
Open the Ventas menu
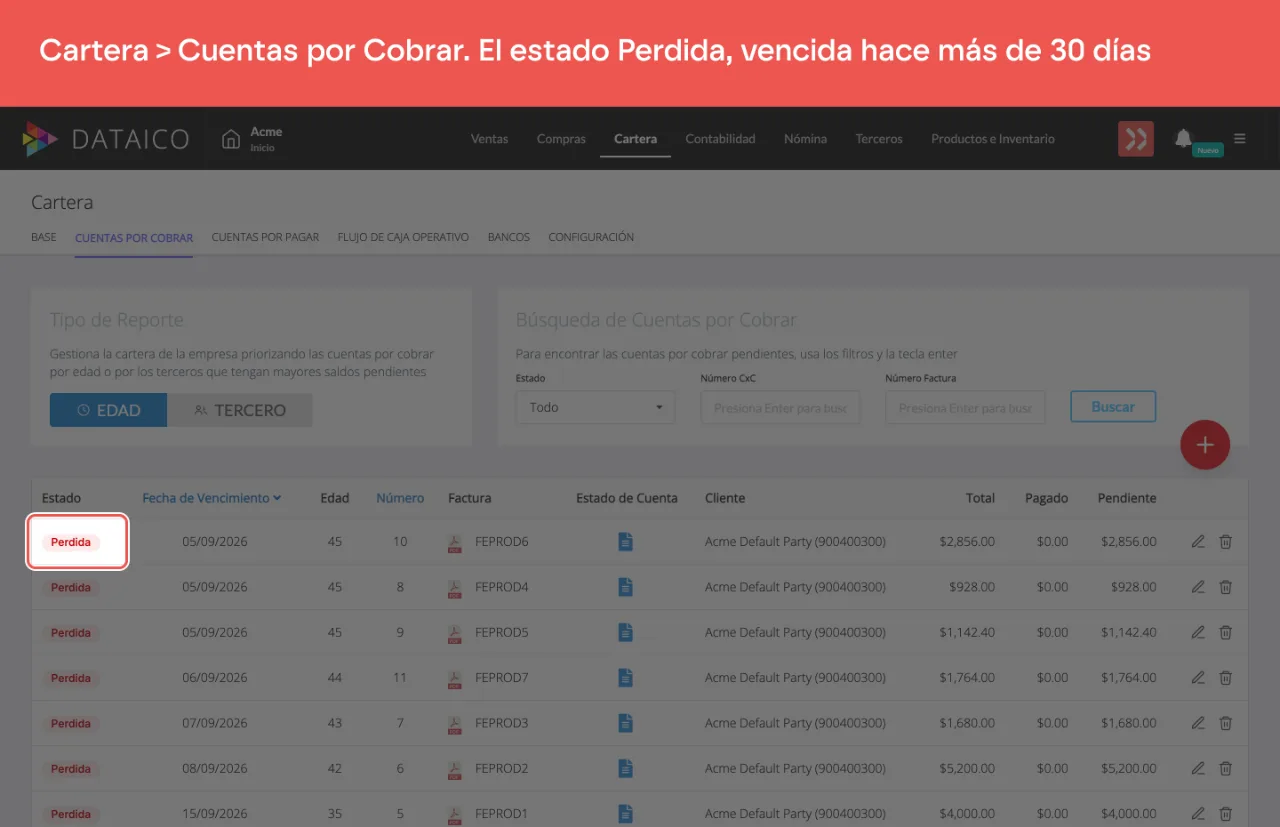[x=490, y=139]
